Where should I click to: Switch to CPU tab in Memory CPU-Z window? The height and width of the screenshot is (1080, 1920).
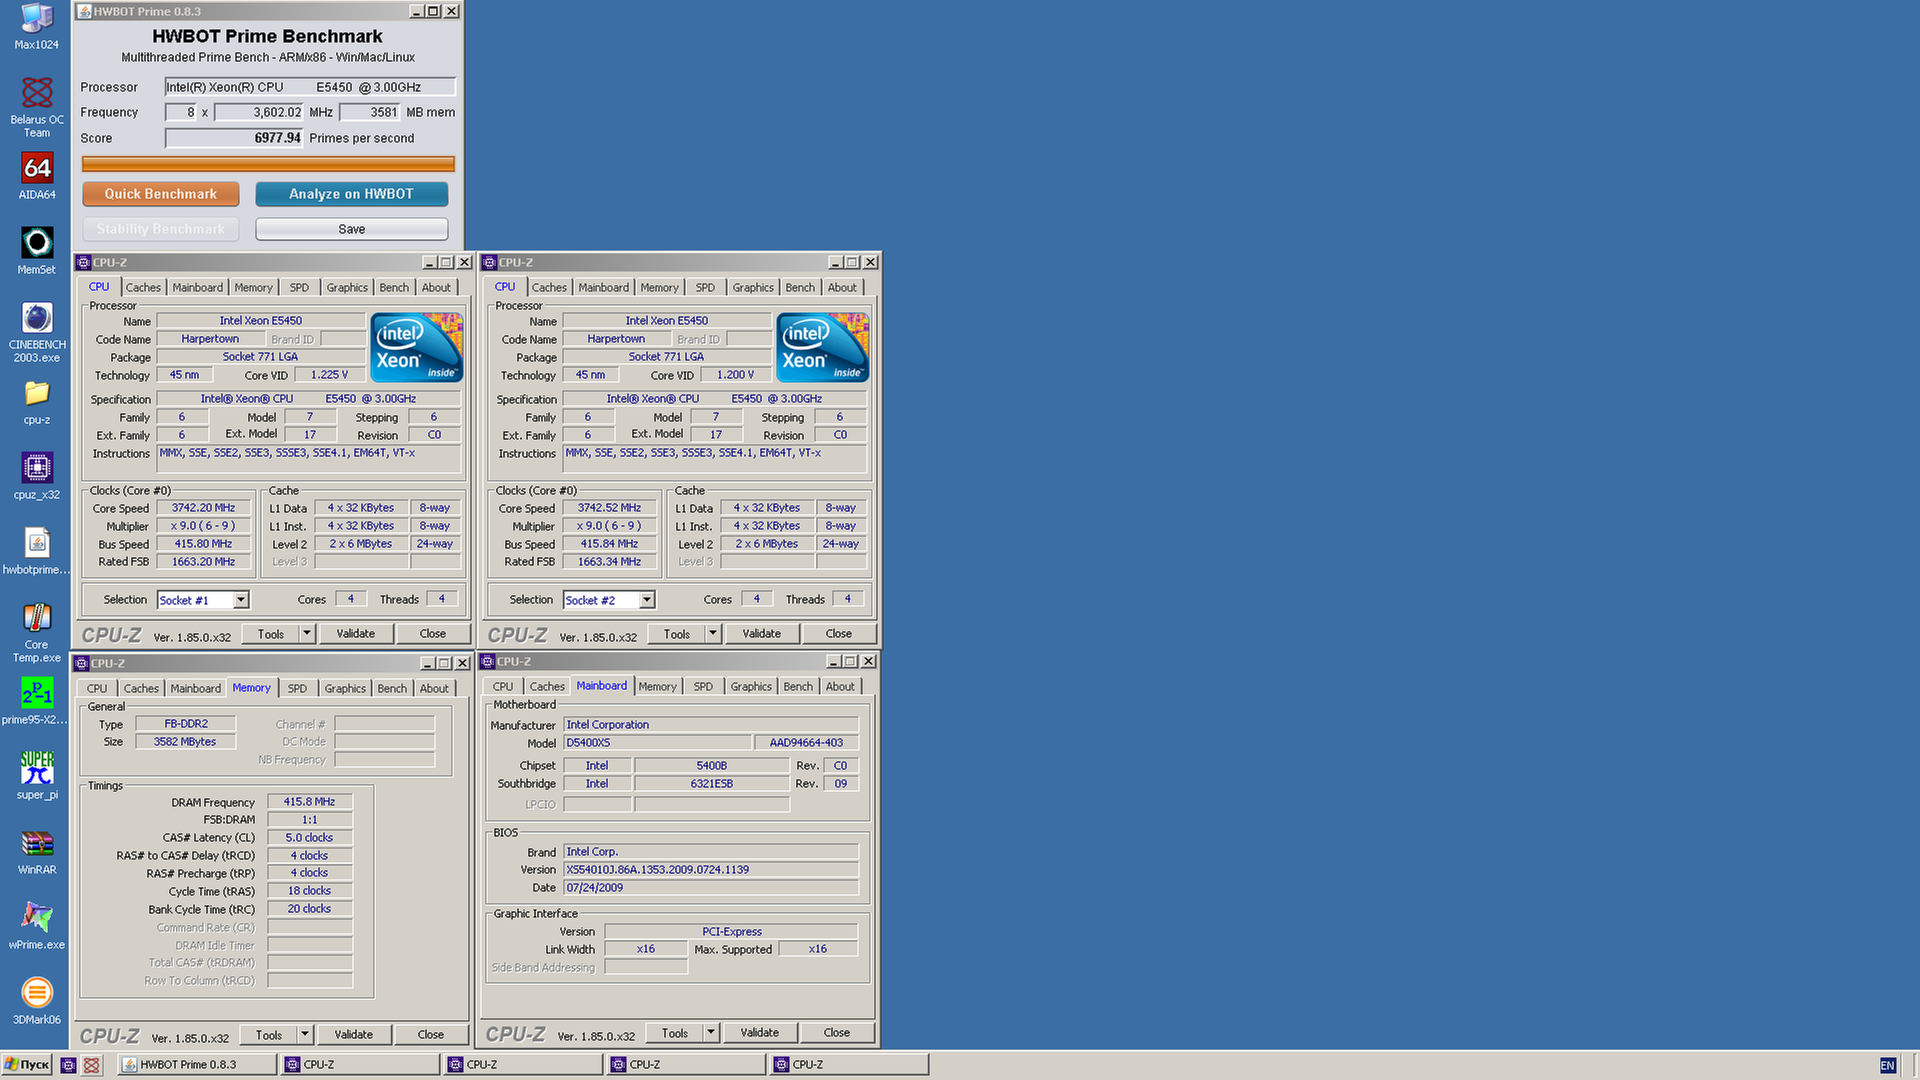click(97, 689)
